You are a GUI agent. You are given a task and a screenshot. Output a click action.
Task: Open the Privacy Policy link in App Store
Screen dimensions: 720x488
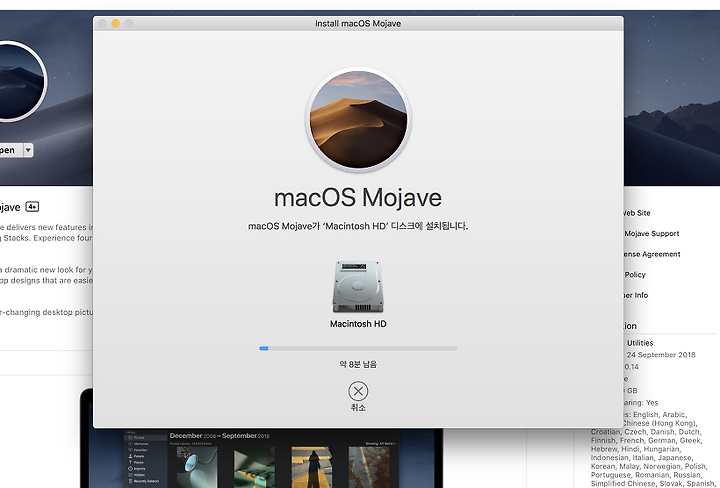click(635, 275)
